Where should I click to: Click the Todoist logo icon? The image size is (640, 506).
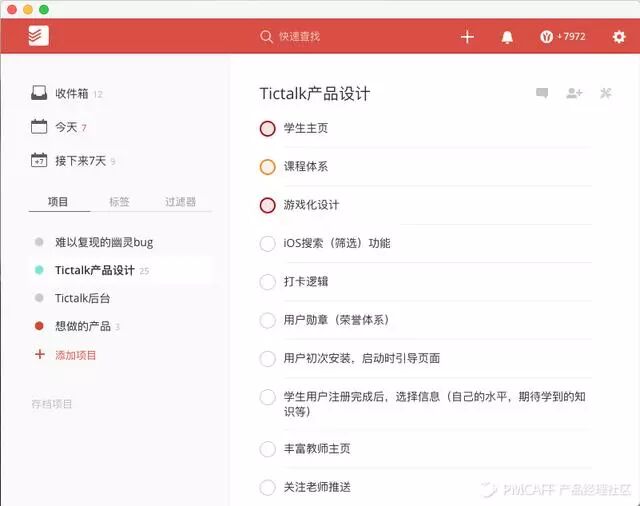38,36
